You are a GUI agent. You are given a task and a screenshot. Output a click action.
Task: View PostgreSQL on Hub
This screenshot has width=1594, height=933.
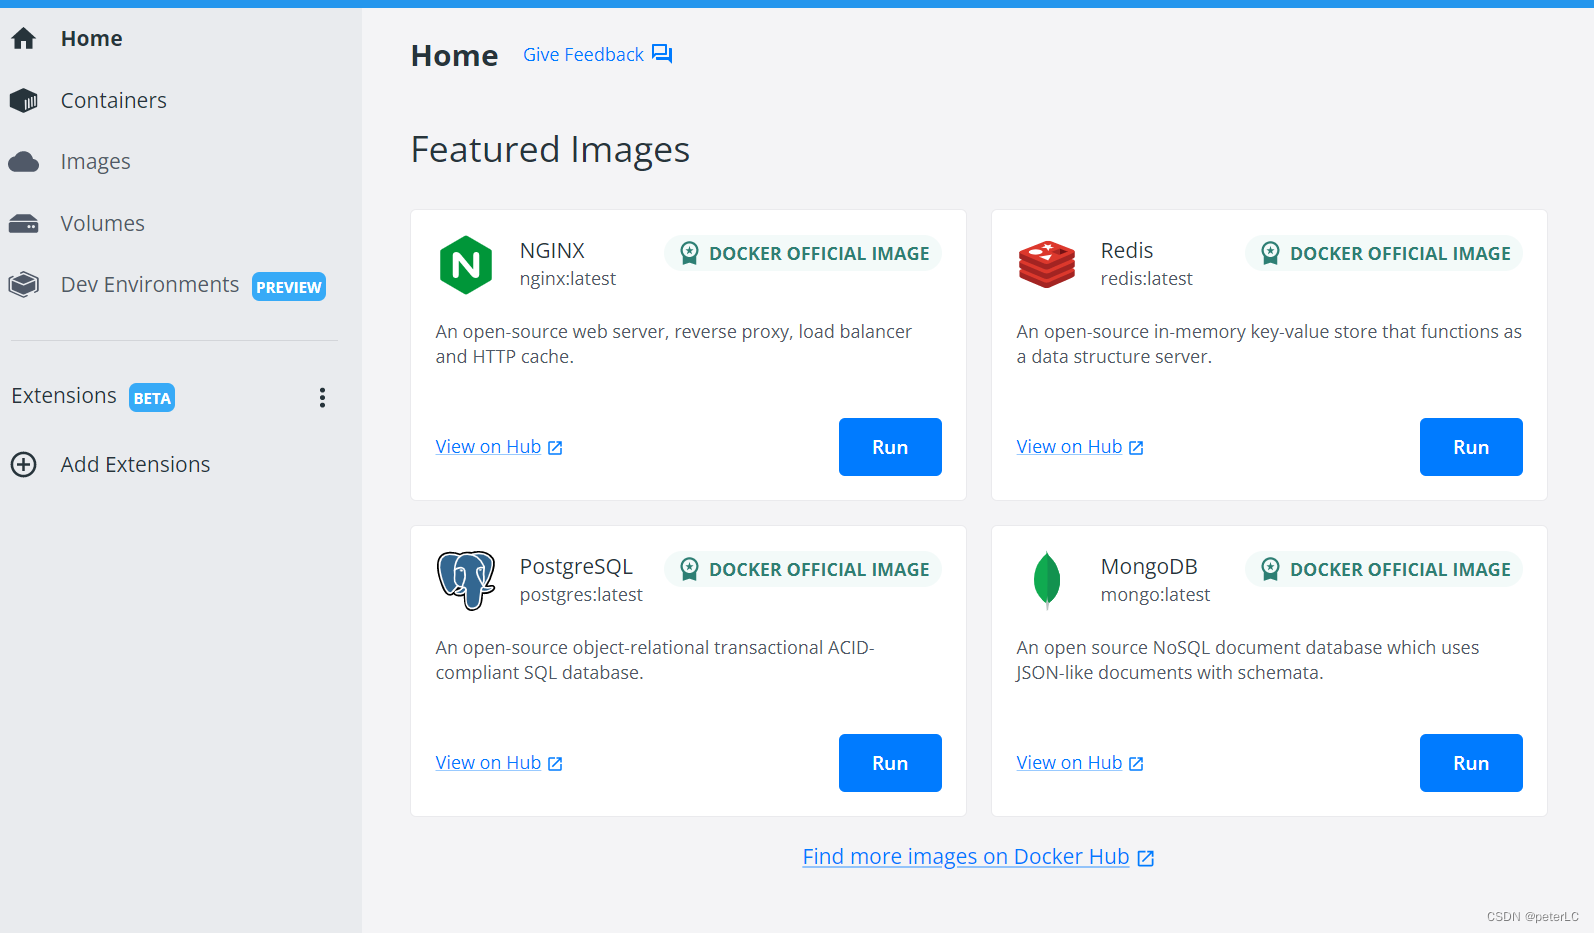tap(488, 763)
